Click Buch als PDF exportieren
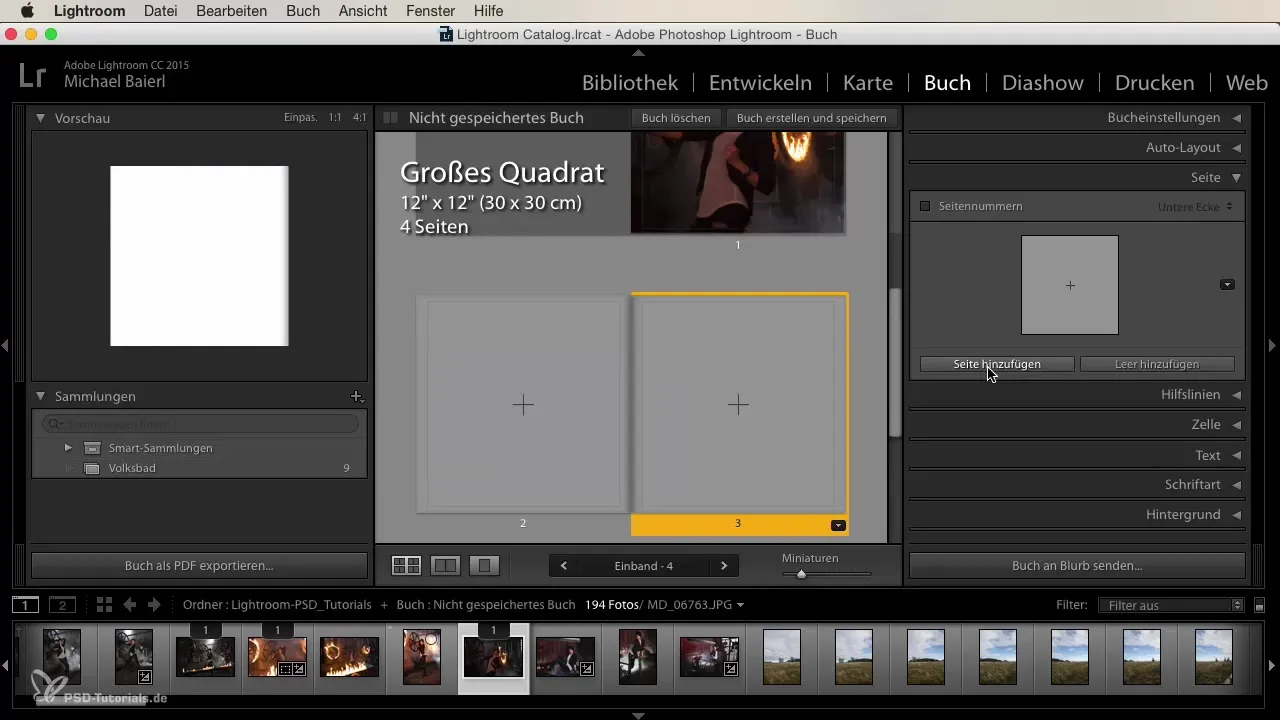Screen dimensions: 1280x720 [199, 565]
